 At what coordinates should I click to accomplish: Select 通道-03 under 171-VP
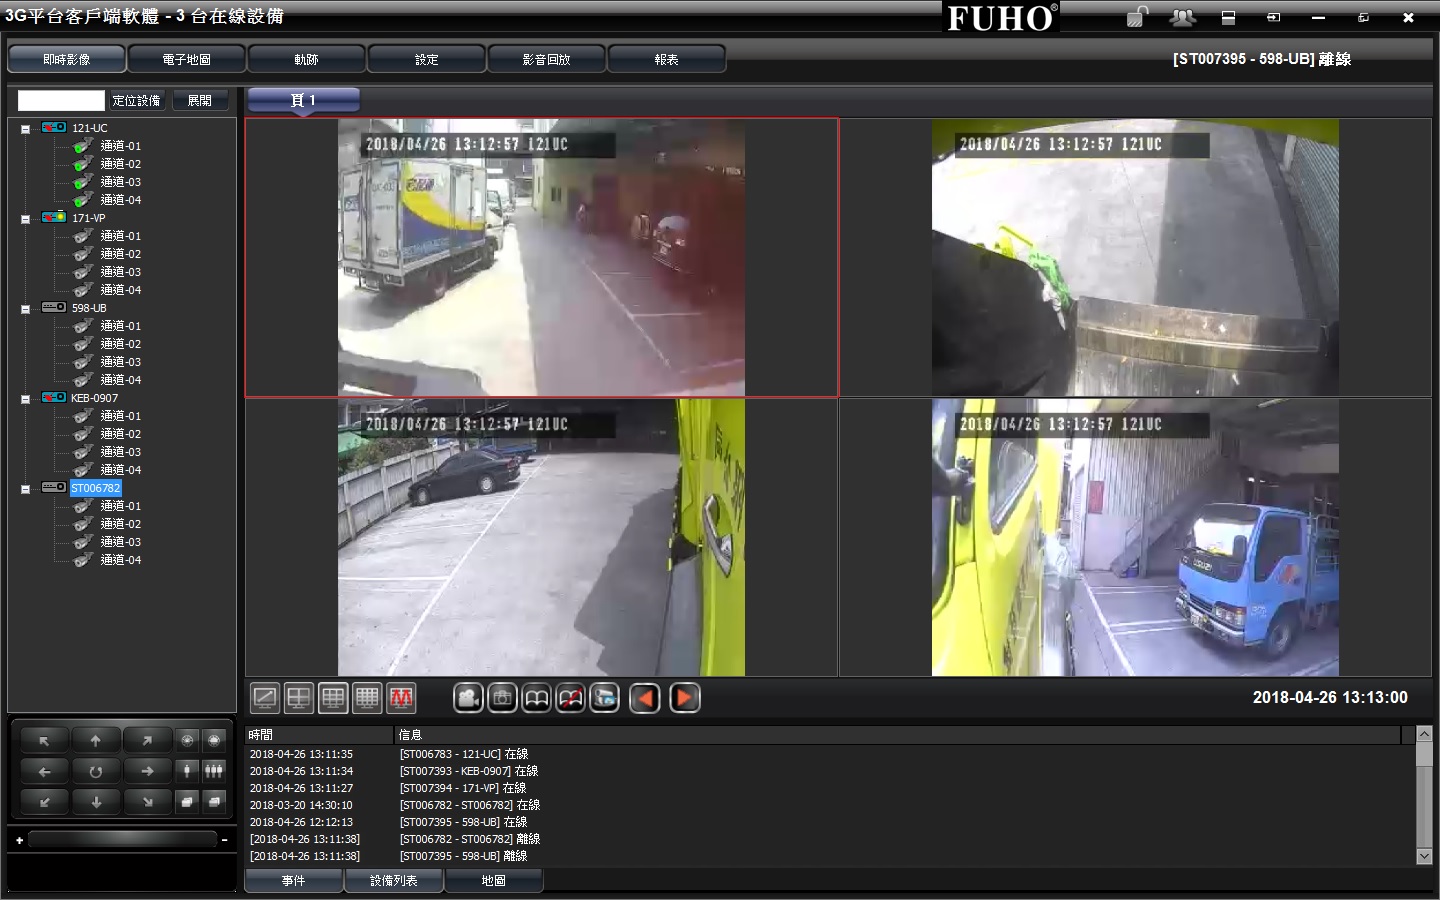(x=121, y=272)
